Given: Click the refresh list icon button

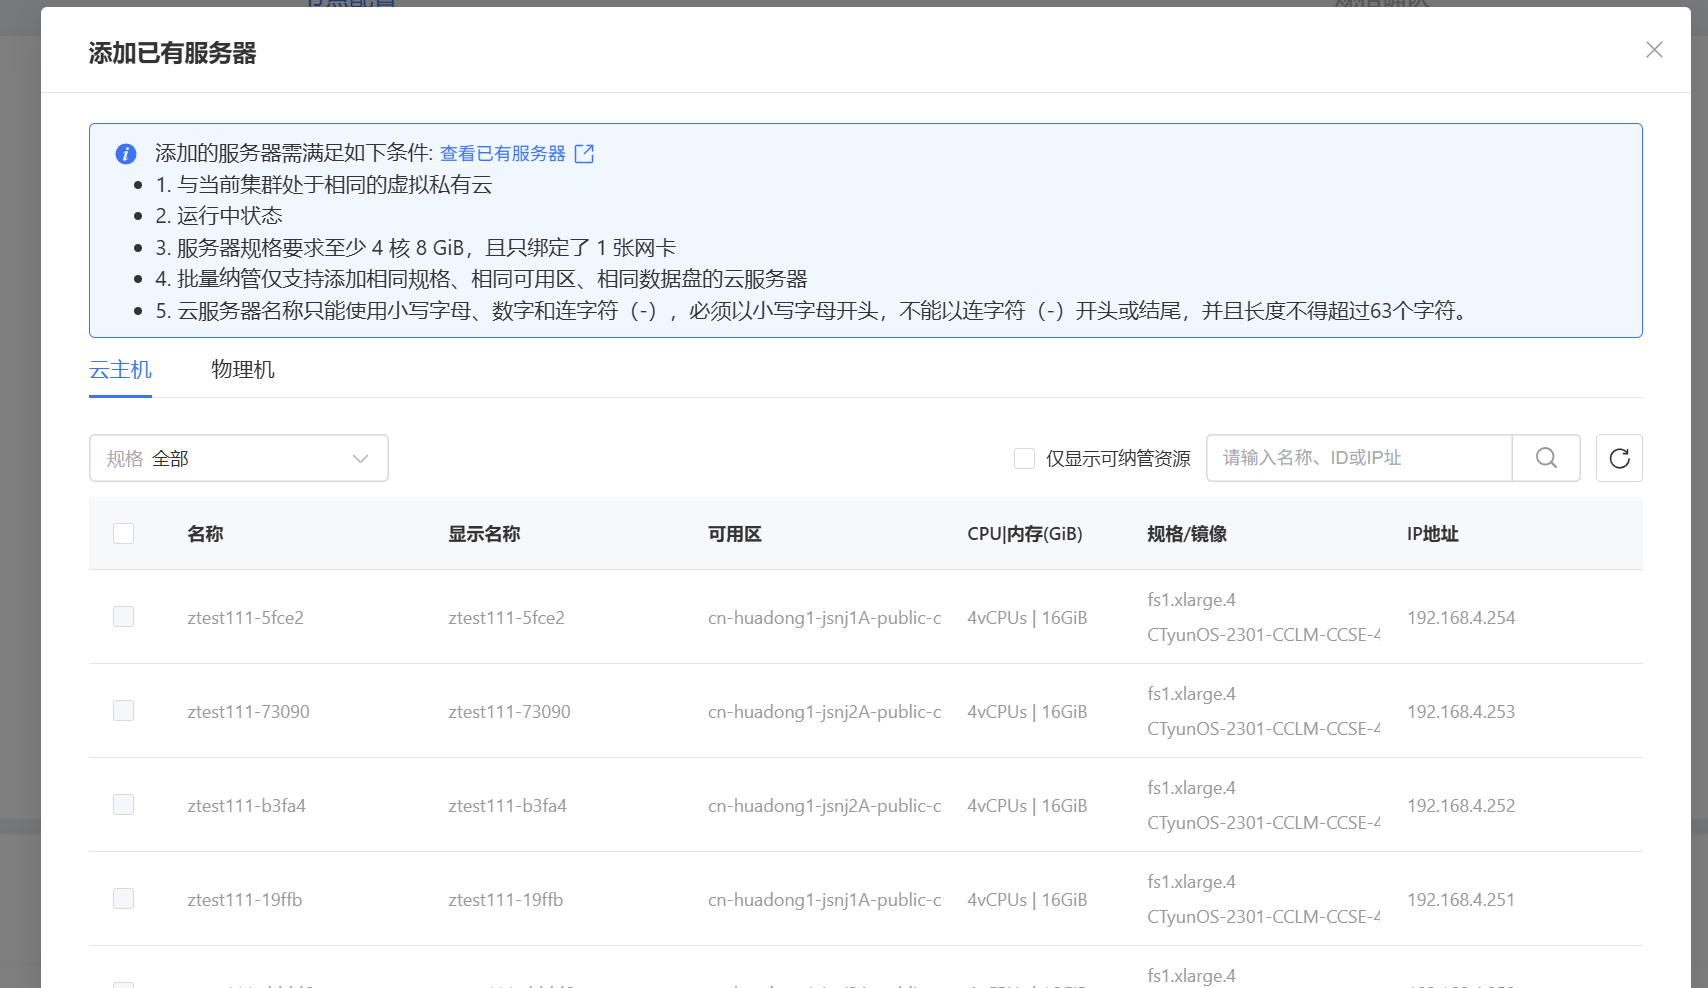Looking at the screenshot, I should 1619,458.
